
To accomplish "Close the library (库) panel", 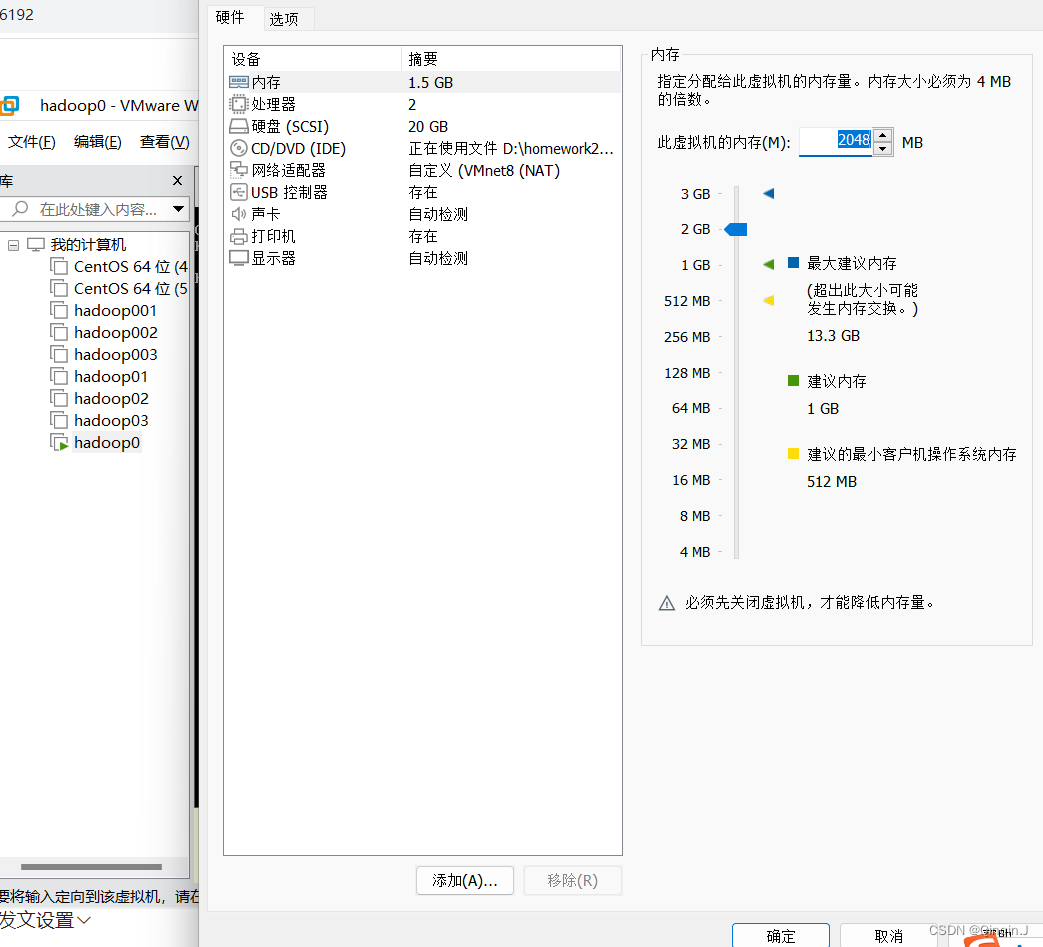I will 177,180.
